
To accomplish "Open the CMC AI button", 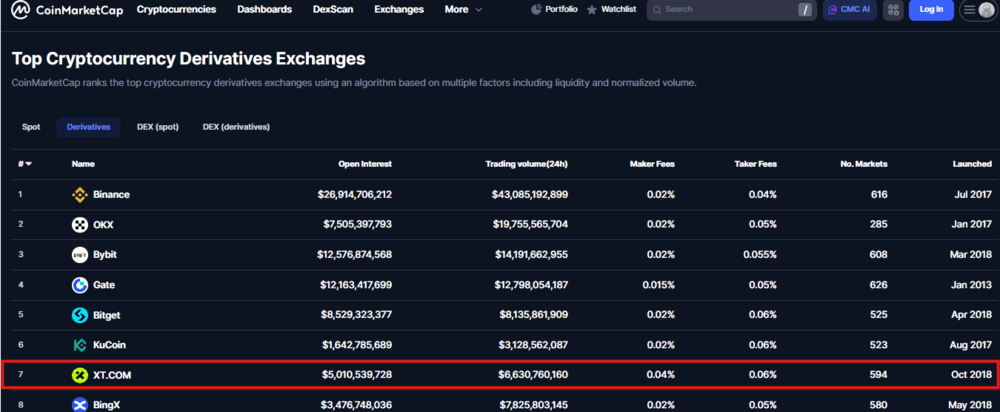I will pos(850,10).
